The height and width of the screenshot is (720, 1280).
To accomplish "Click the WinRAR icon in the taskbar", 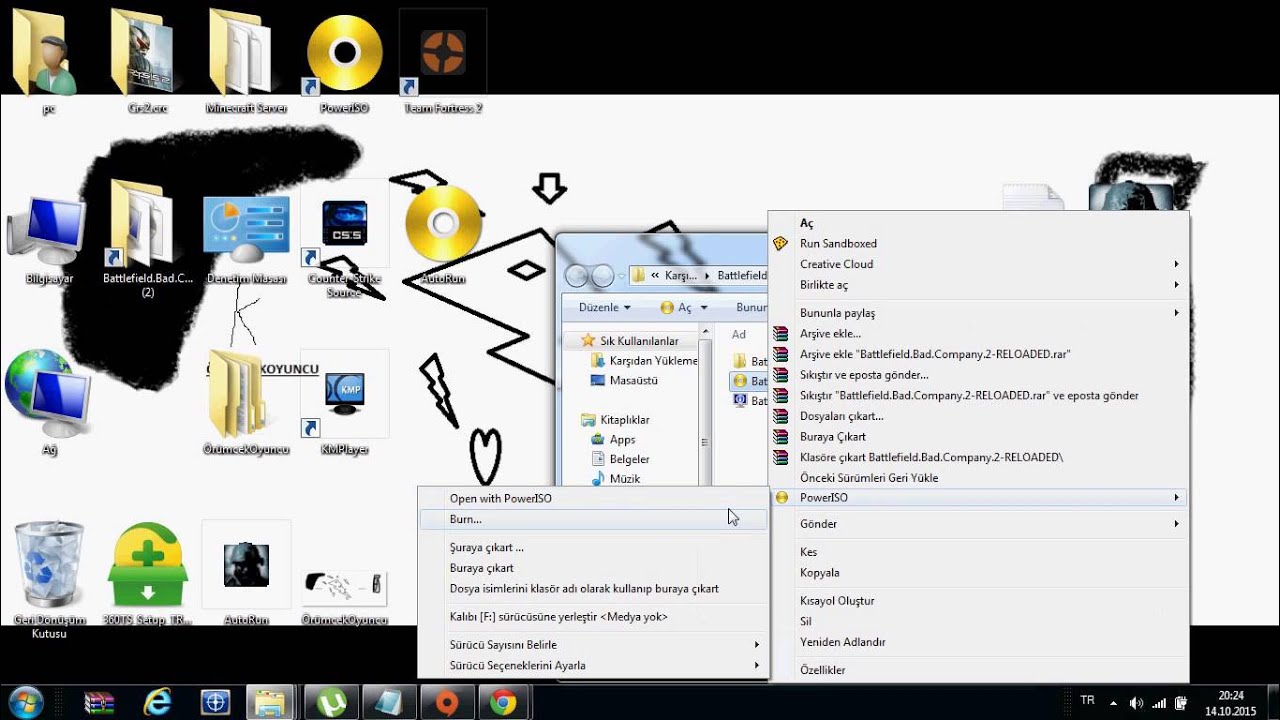I will coord(99,702).
